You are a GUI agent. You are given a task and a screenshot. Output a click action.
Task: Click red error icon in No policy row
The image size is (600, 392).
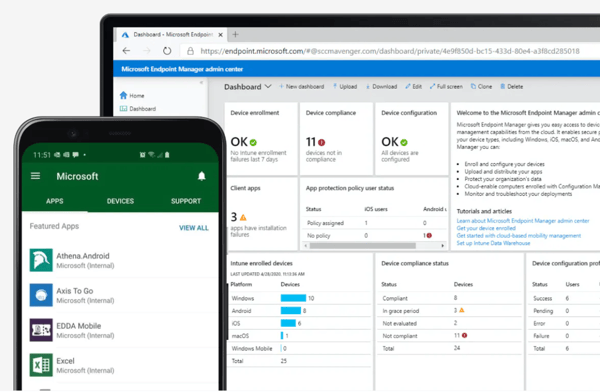pos(429,235)
